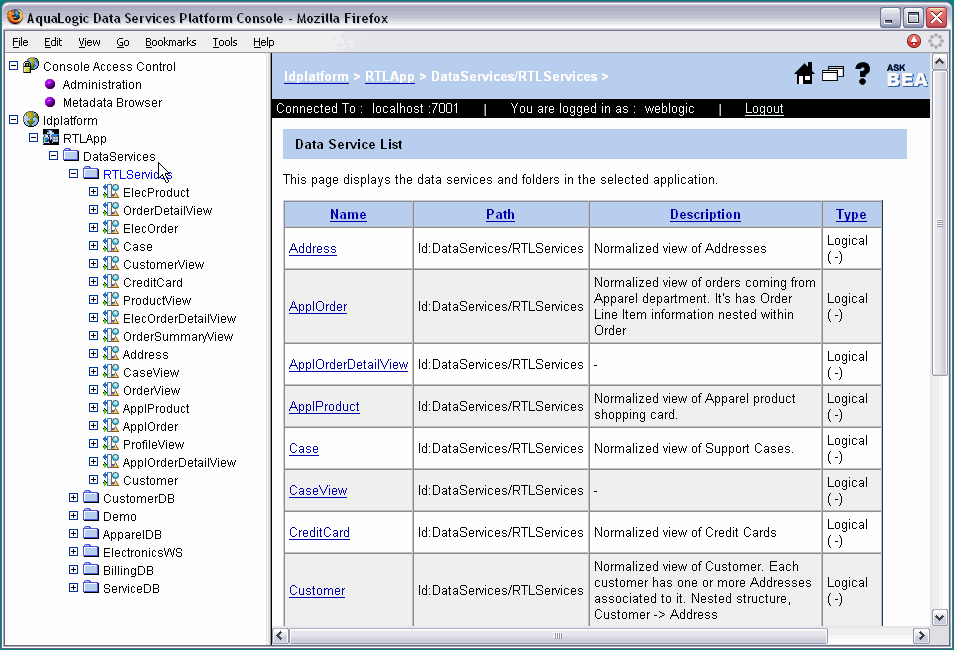
Task: Click the horizontal scrollbar left arrow
Action: point(280,636)
